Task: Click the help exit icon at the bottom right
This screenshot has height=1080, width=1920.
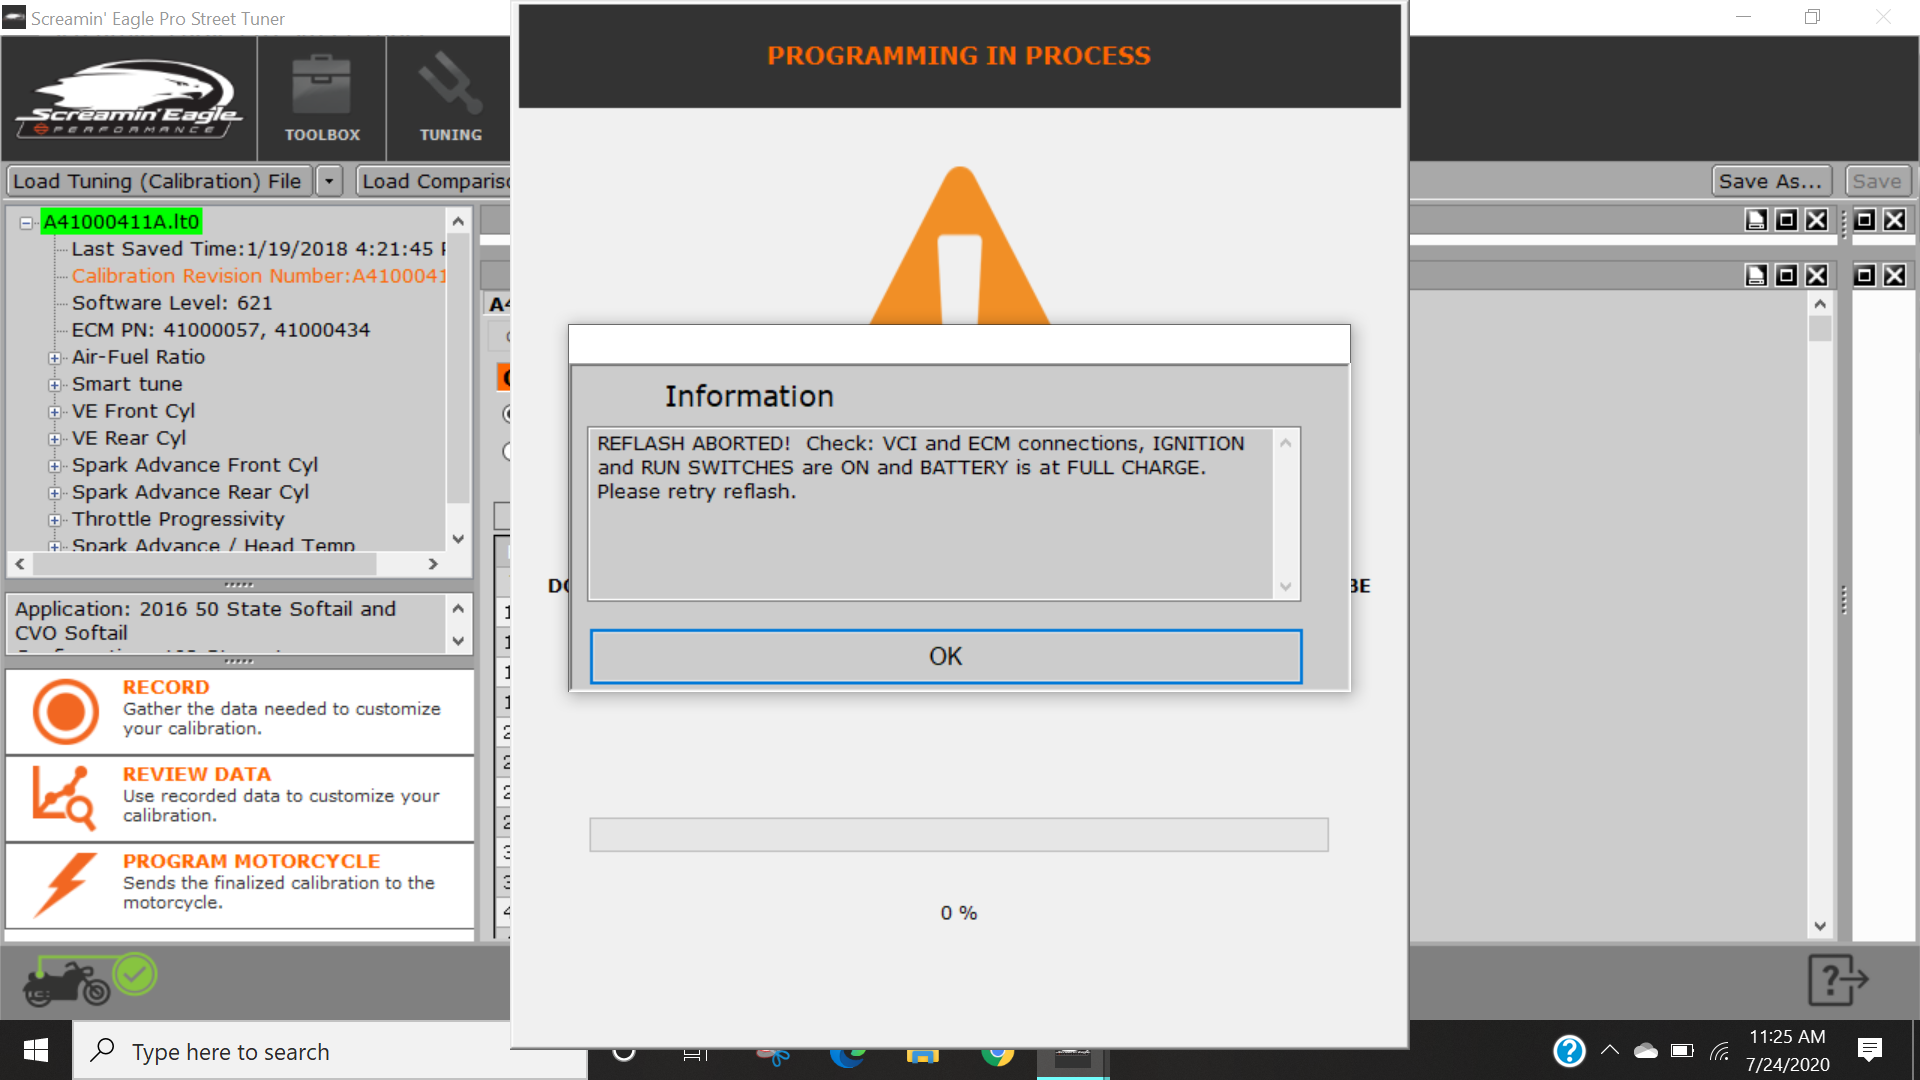Action: pyautogui.click(x=1837, y=980)
